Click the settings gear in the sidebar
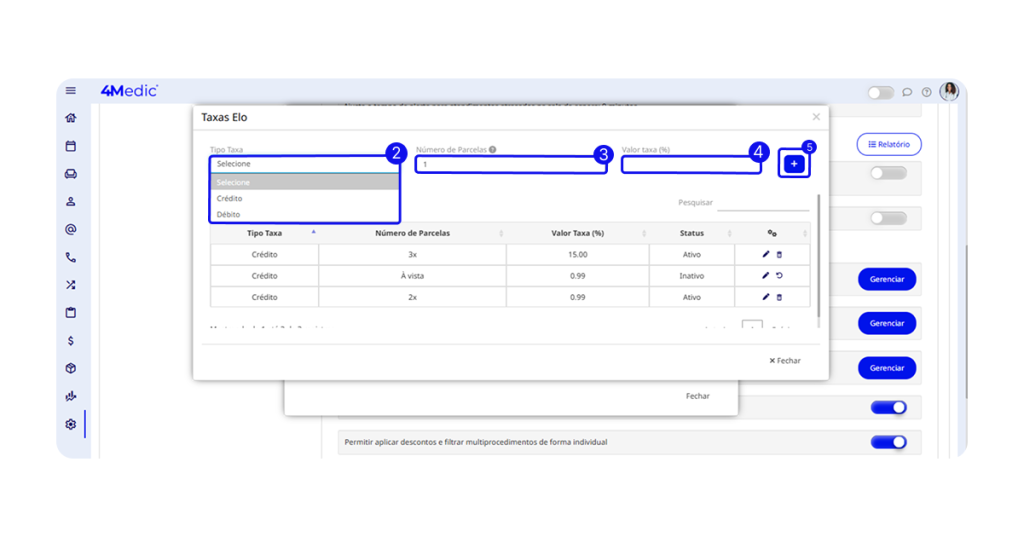1024x537 pixels. tap(71, 424)
